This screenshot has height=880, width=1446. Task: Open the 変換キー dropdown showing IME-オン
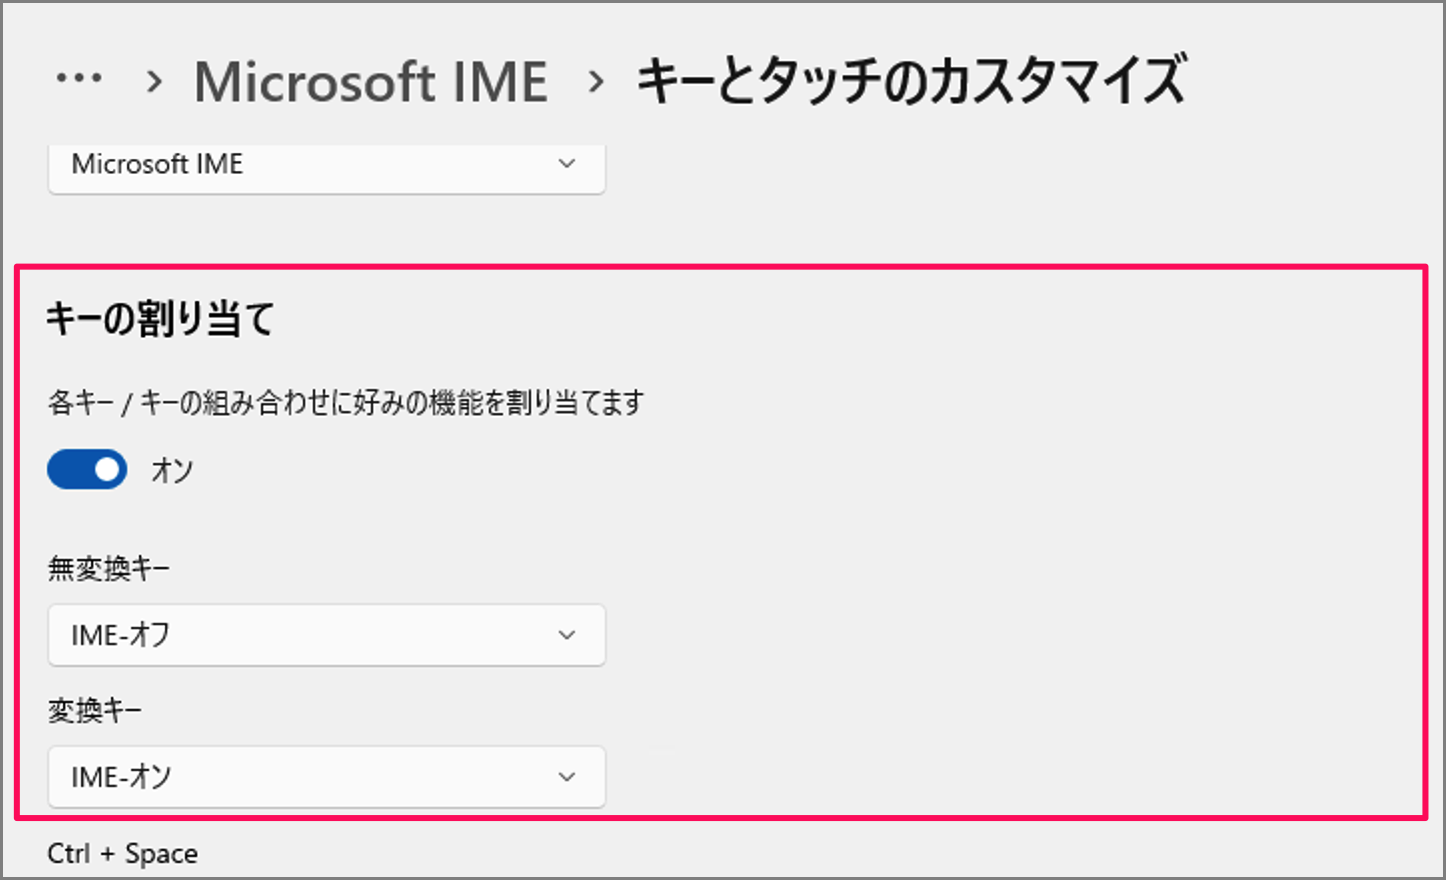326,777
